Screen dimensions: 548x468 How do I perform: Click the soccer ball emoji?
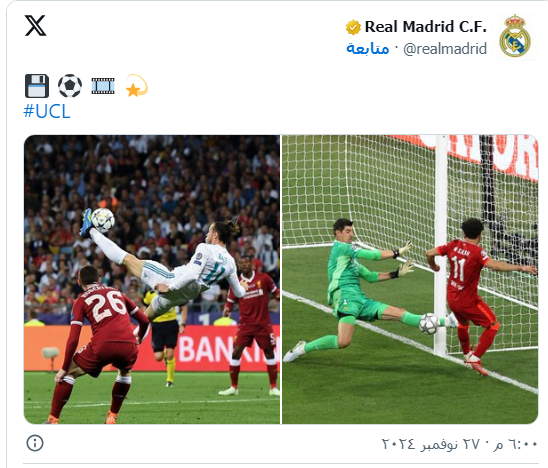click(70, 86)
